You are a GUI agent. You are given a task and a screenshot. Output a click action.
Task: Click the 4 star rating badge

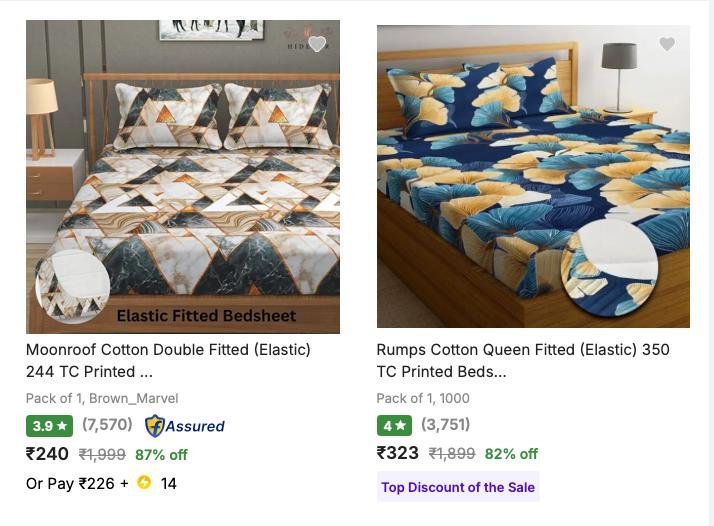tap(394, 425)
